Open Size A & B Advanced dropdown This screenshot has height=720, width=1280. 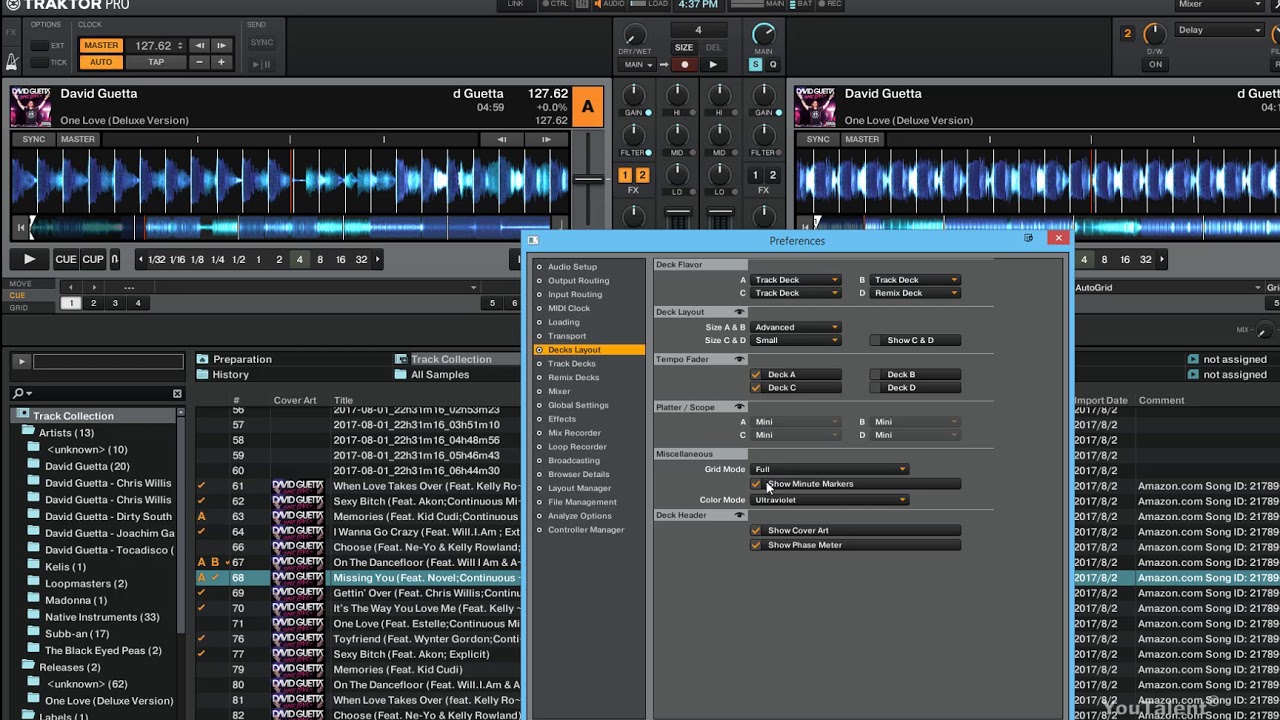pos(795,327)
